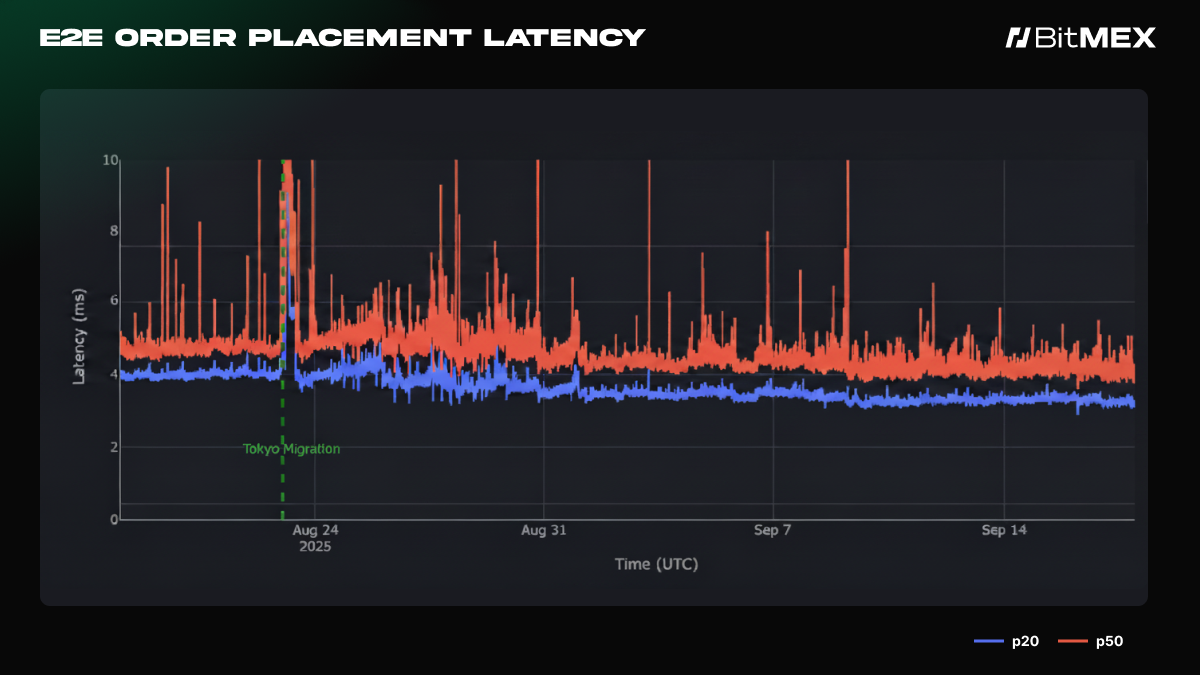Click the Time (UTC) x-axis title

point(656,564)
